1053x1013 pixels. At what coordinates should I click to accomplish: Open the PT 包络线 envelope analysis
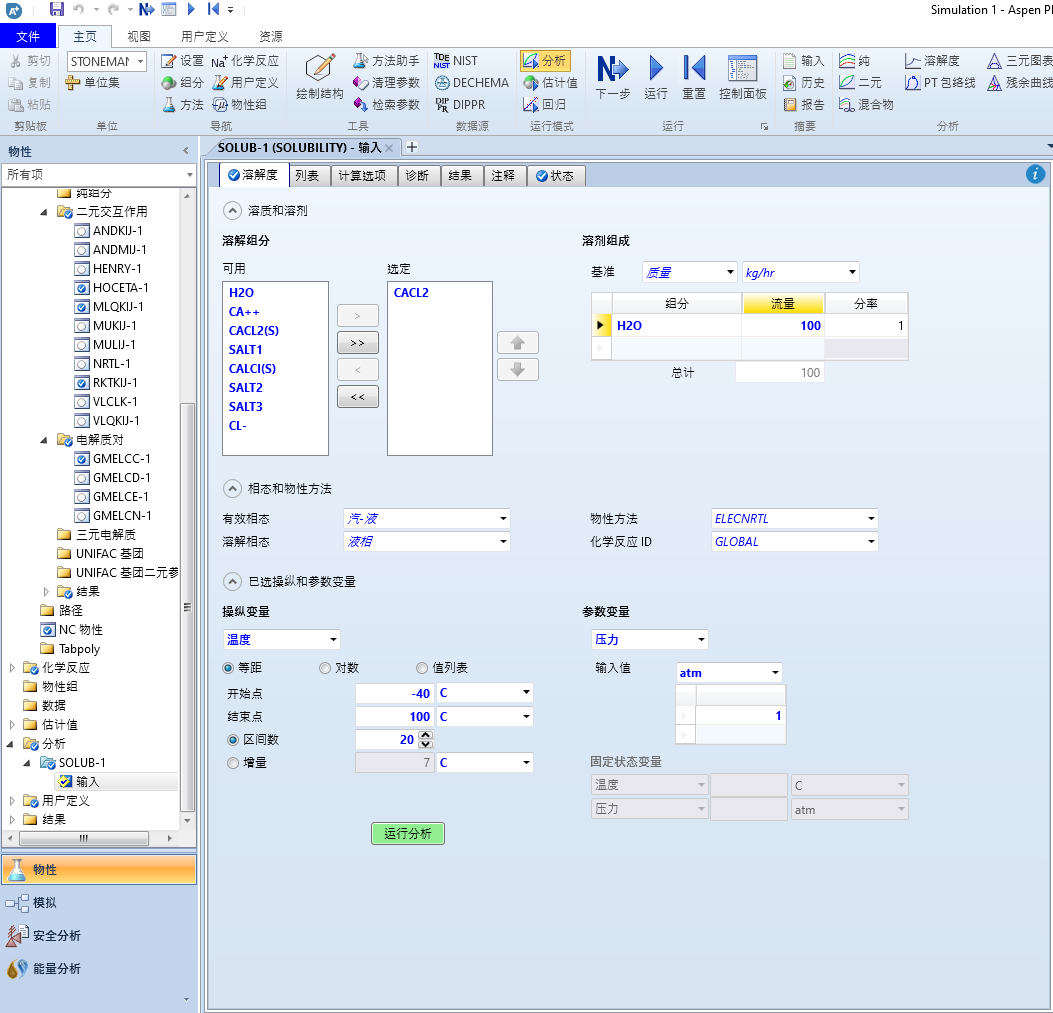940,83
